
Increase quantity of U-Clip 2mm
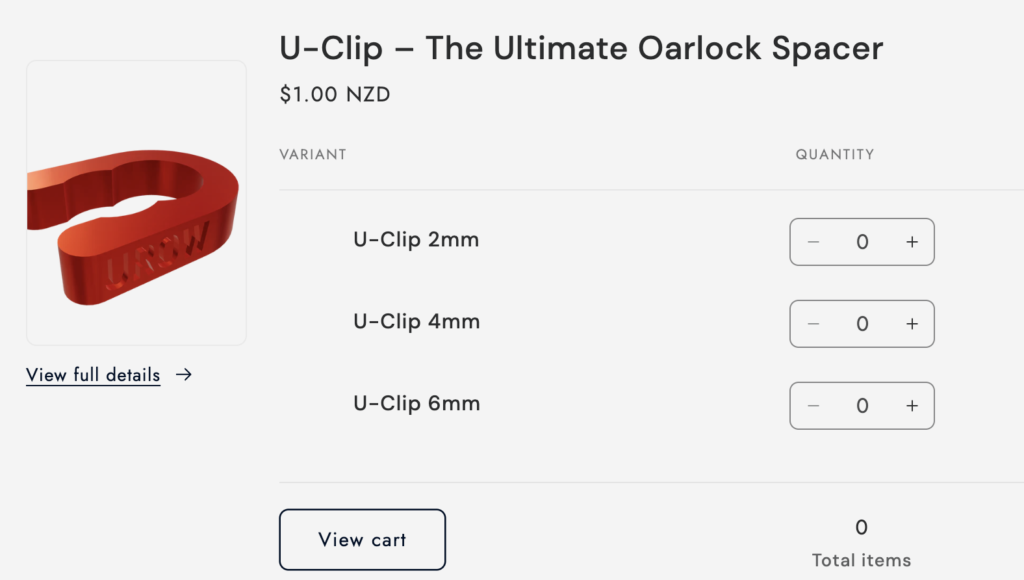coord(911,241)
